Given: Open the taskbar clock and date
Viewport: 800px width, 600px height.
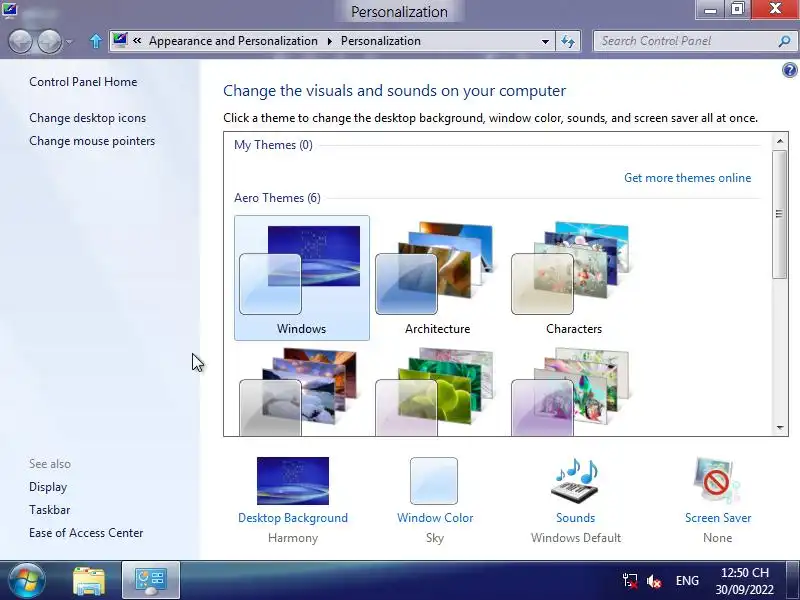Looking at the screenshot, I should (x=744, y=581).
